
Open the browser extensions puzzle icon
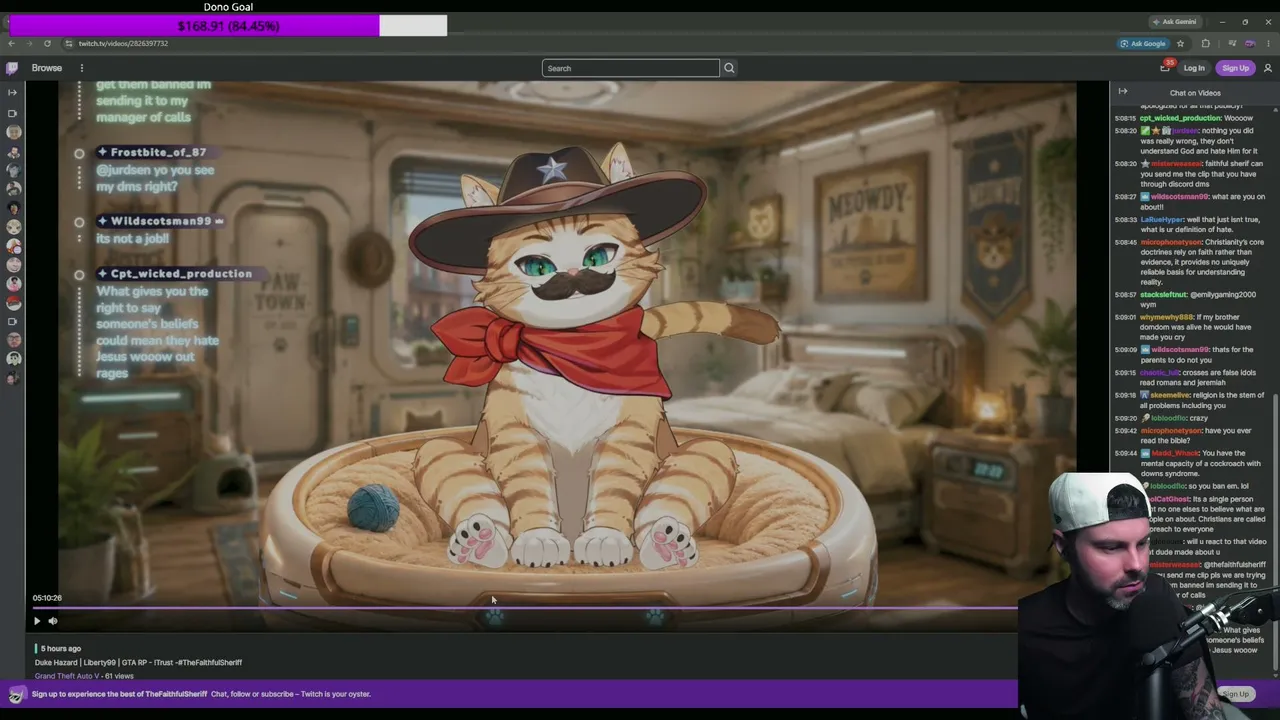(x=1205, y=43)
